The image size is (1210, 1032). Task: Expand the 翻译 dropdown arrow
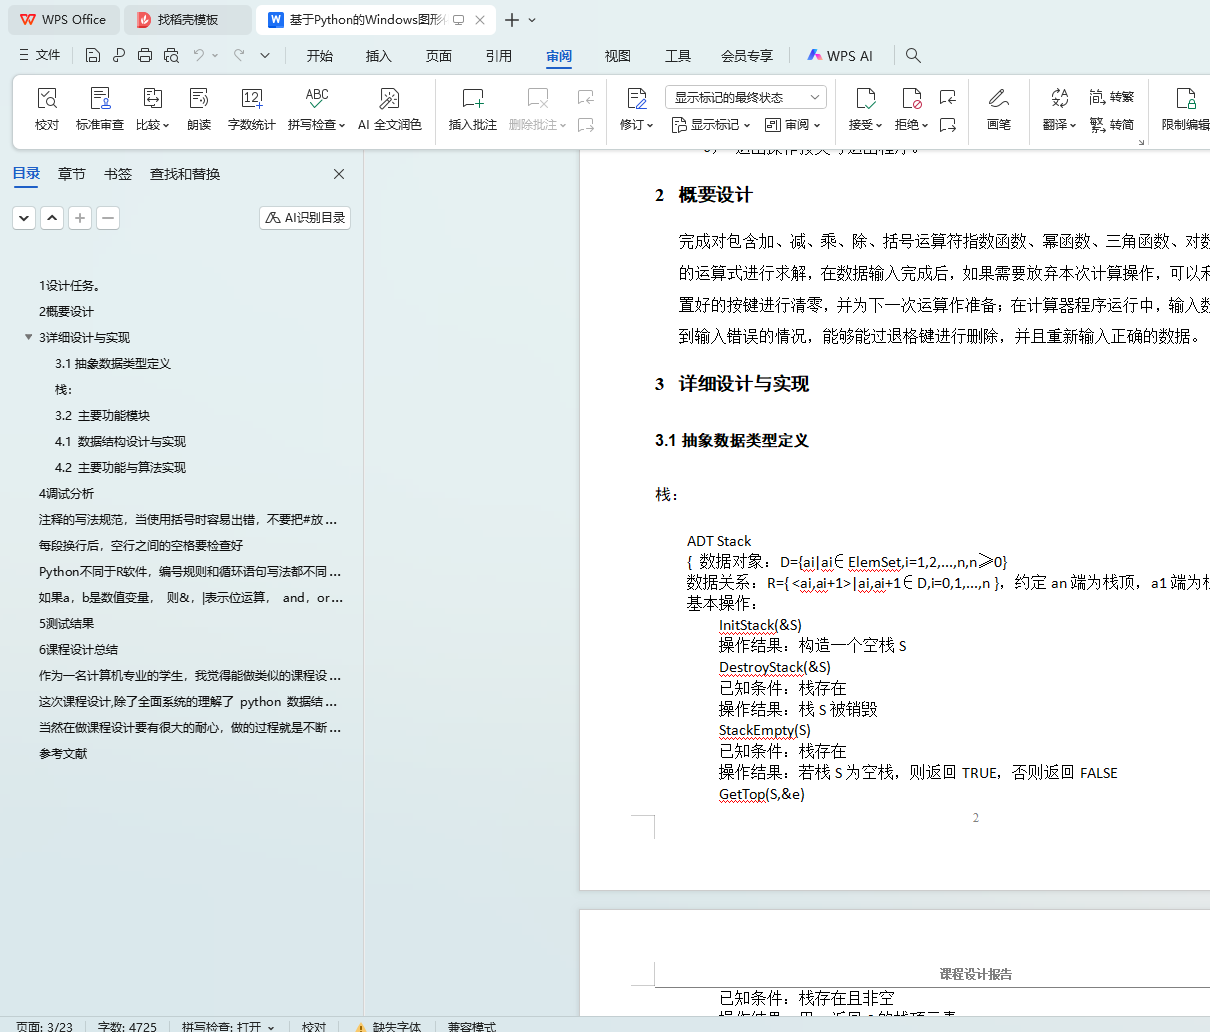(1073, 126)
